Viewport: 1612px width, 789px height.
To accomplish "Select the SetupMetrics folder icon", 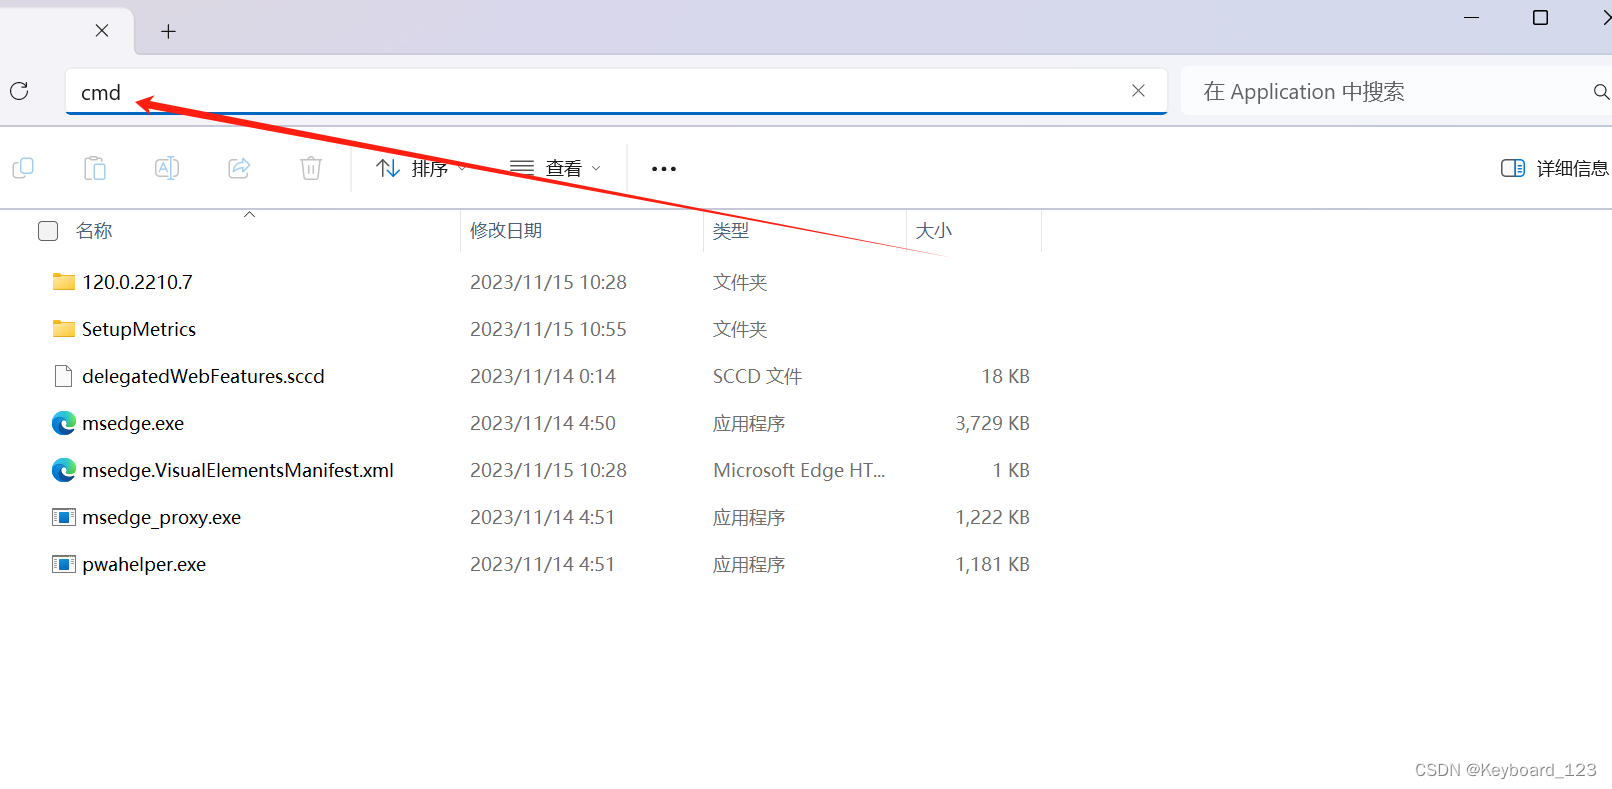I will tap(64, 329).
